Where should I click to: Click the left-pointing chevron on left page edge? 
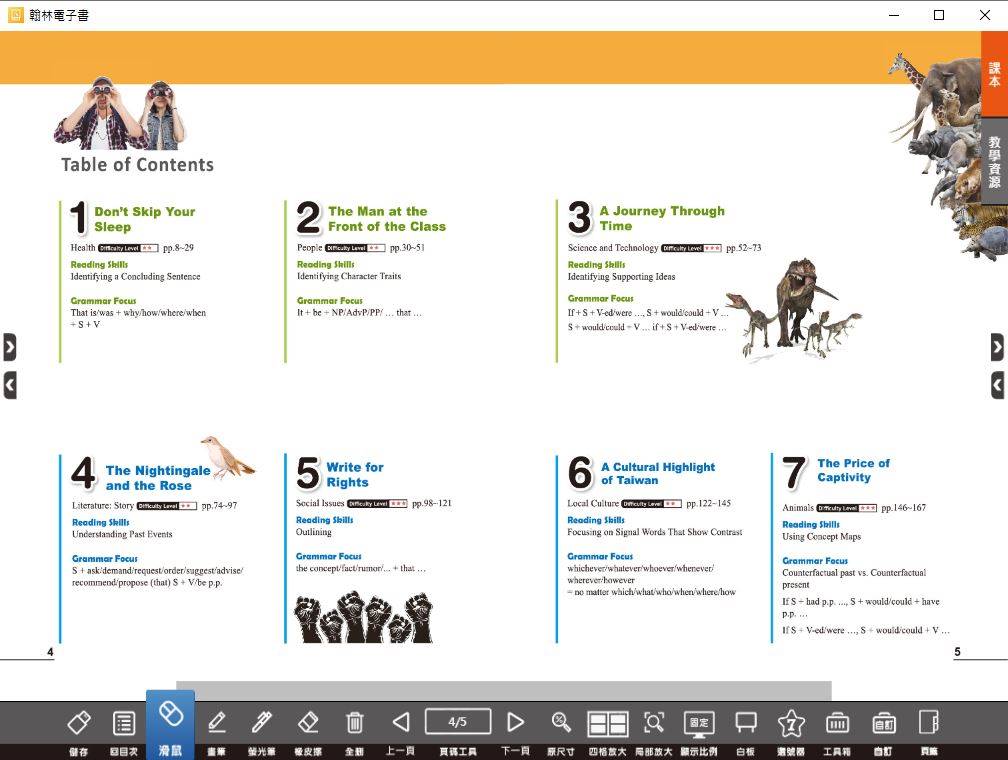(10, 385)
